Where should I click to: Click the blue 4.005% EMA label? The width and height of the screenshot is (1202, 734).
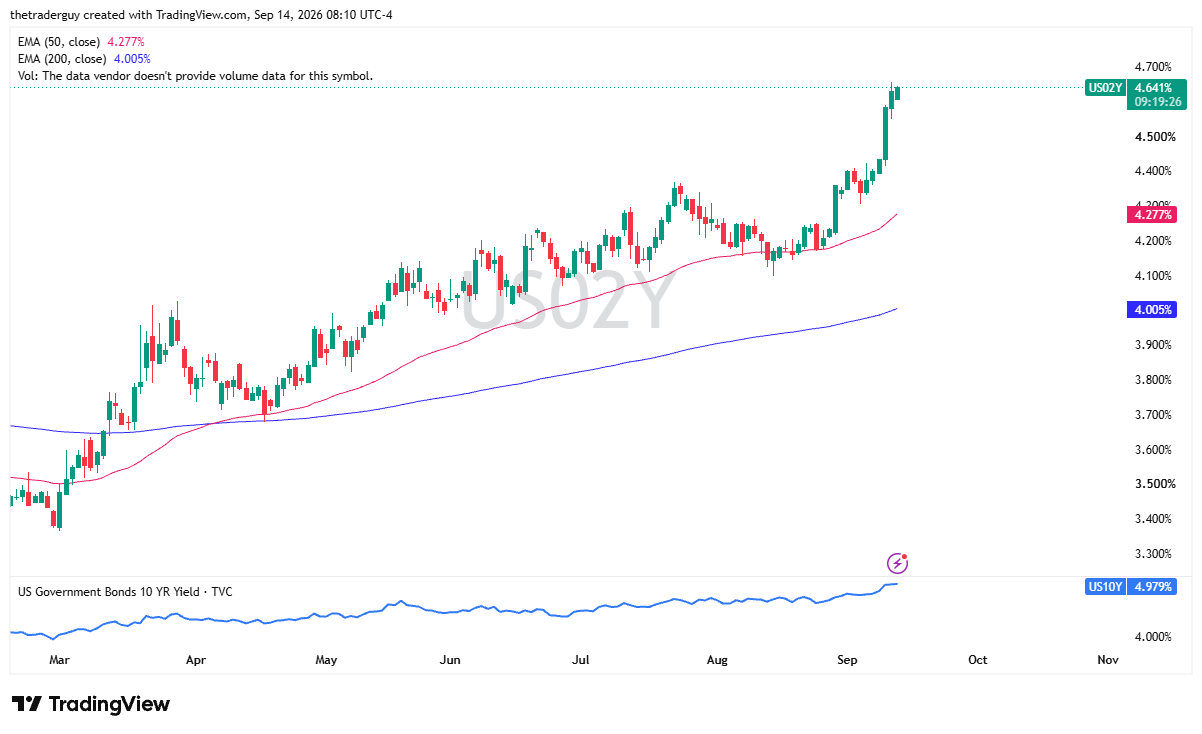[1153, 310]
